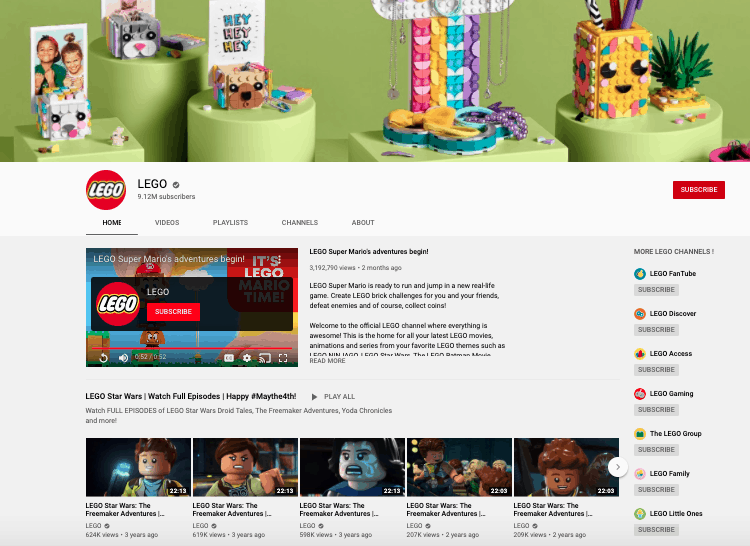
Task: Click the LEGO Access channel avatar
Action: (640, 354)
